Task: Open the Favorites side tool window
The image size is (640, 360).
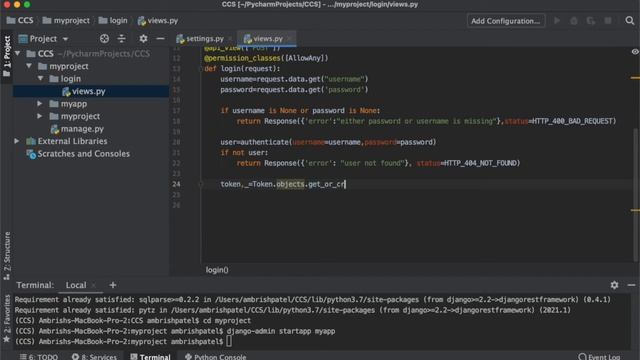Action: [7, 318]
